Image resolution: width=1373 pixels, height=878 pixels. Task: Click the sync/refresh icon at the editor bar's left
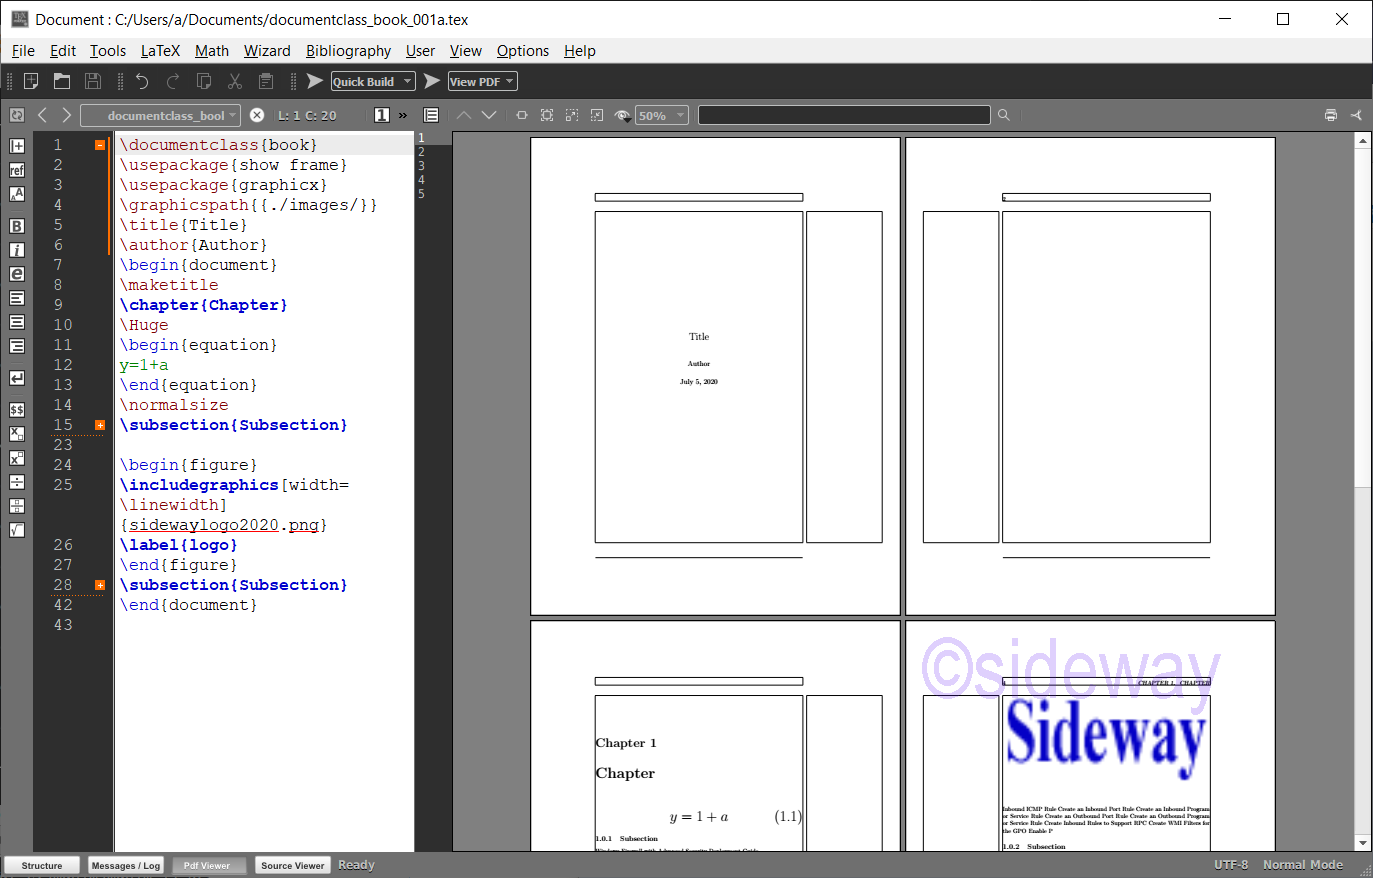(x=17, y=115)
